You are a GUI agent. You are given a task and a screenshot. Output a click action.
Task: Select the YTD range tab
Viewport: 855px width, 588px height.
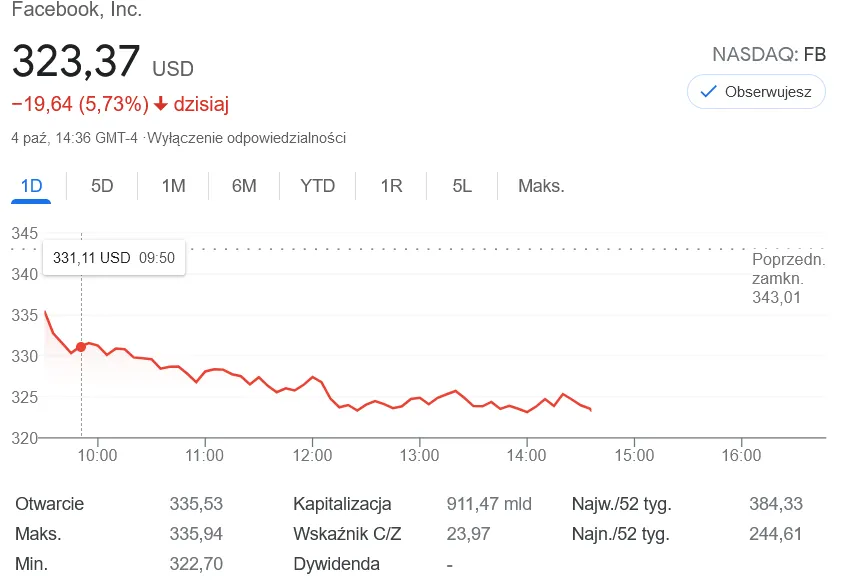(317, 186)
